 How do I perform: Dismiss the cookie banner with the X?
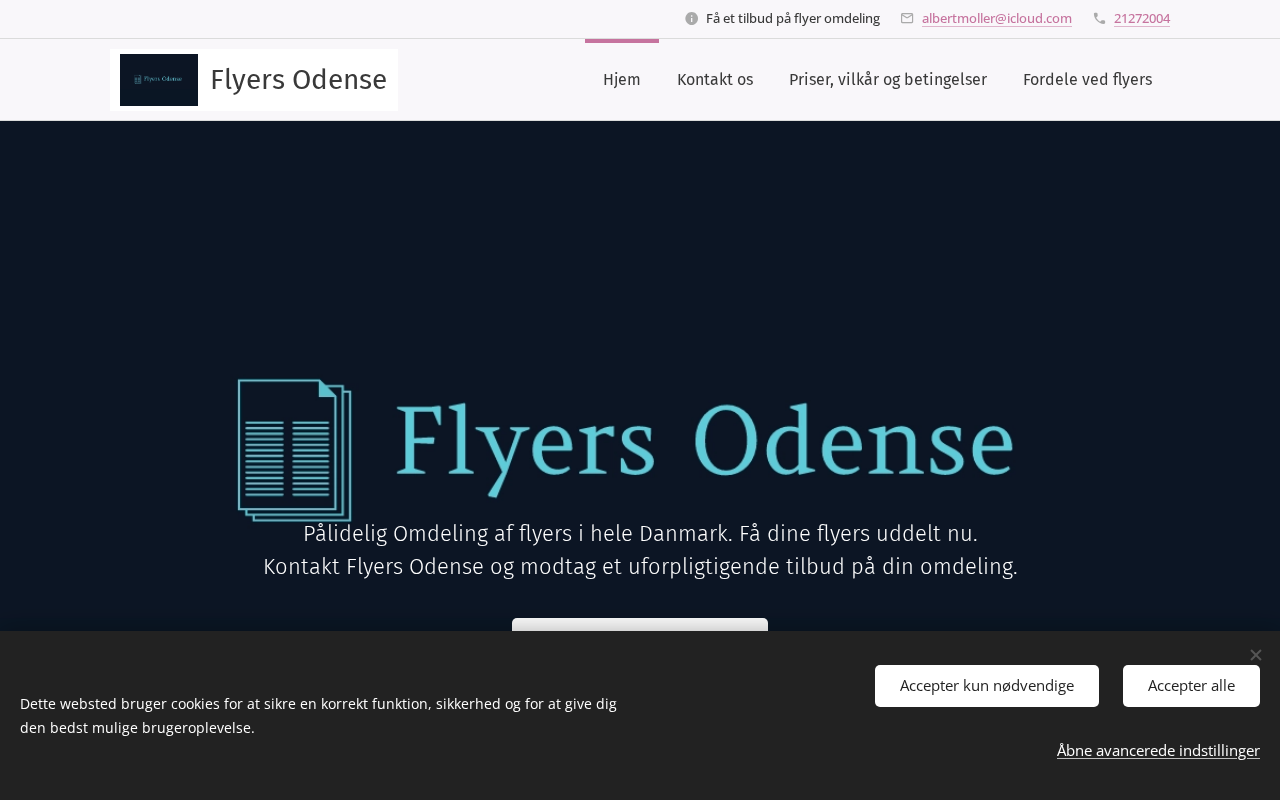(1255, 655)
